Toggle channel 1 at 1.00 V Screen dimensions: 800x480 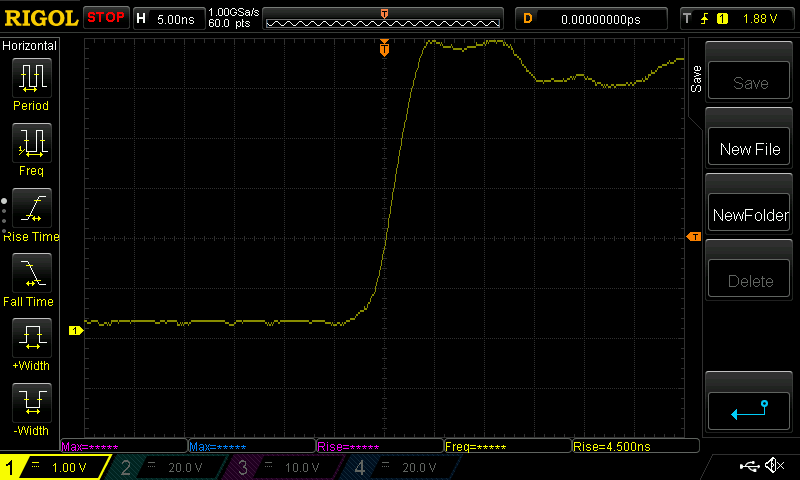click(x=55, y=467)
